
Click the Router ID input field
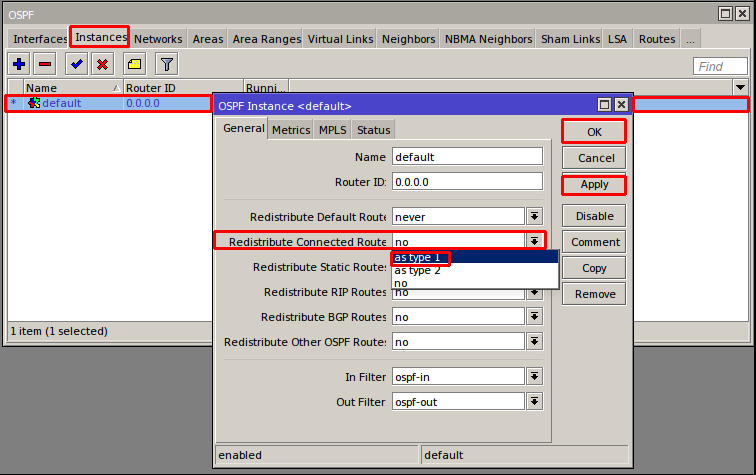point(467,182)
